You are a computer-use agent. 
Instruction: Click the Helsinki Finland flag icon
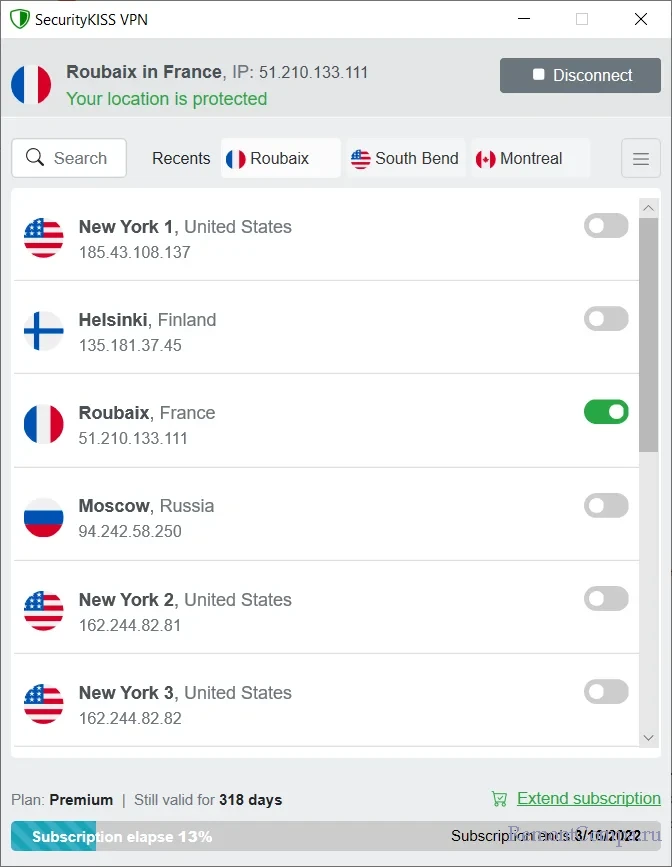43,332
